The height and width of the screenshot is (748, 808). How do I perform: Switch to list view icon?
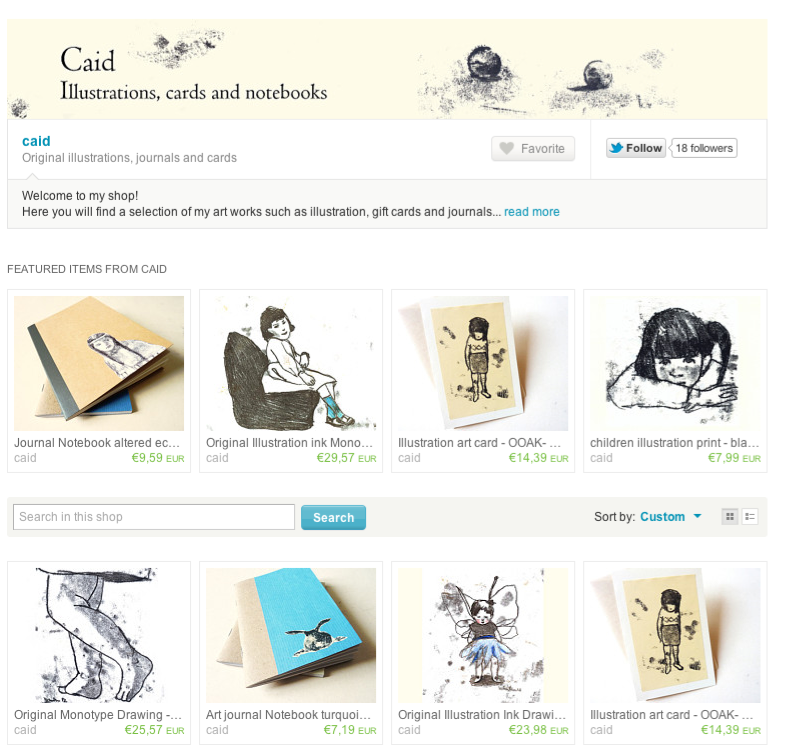pos(750,516)
